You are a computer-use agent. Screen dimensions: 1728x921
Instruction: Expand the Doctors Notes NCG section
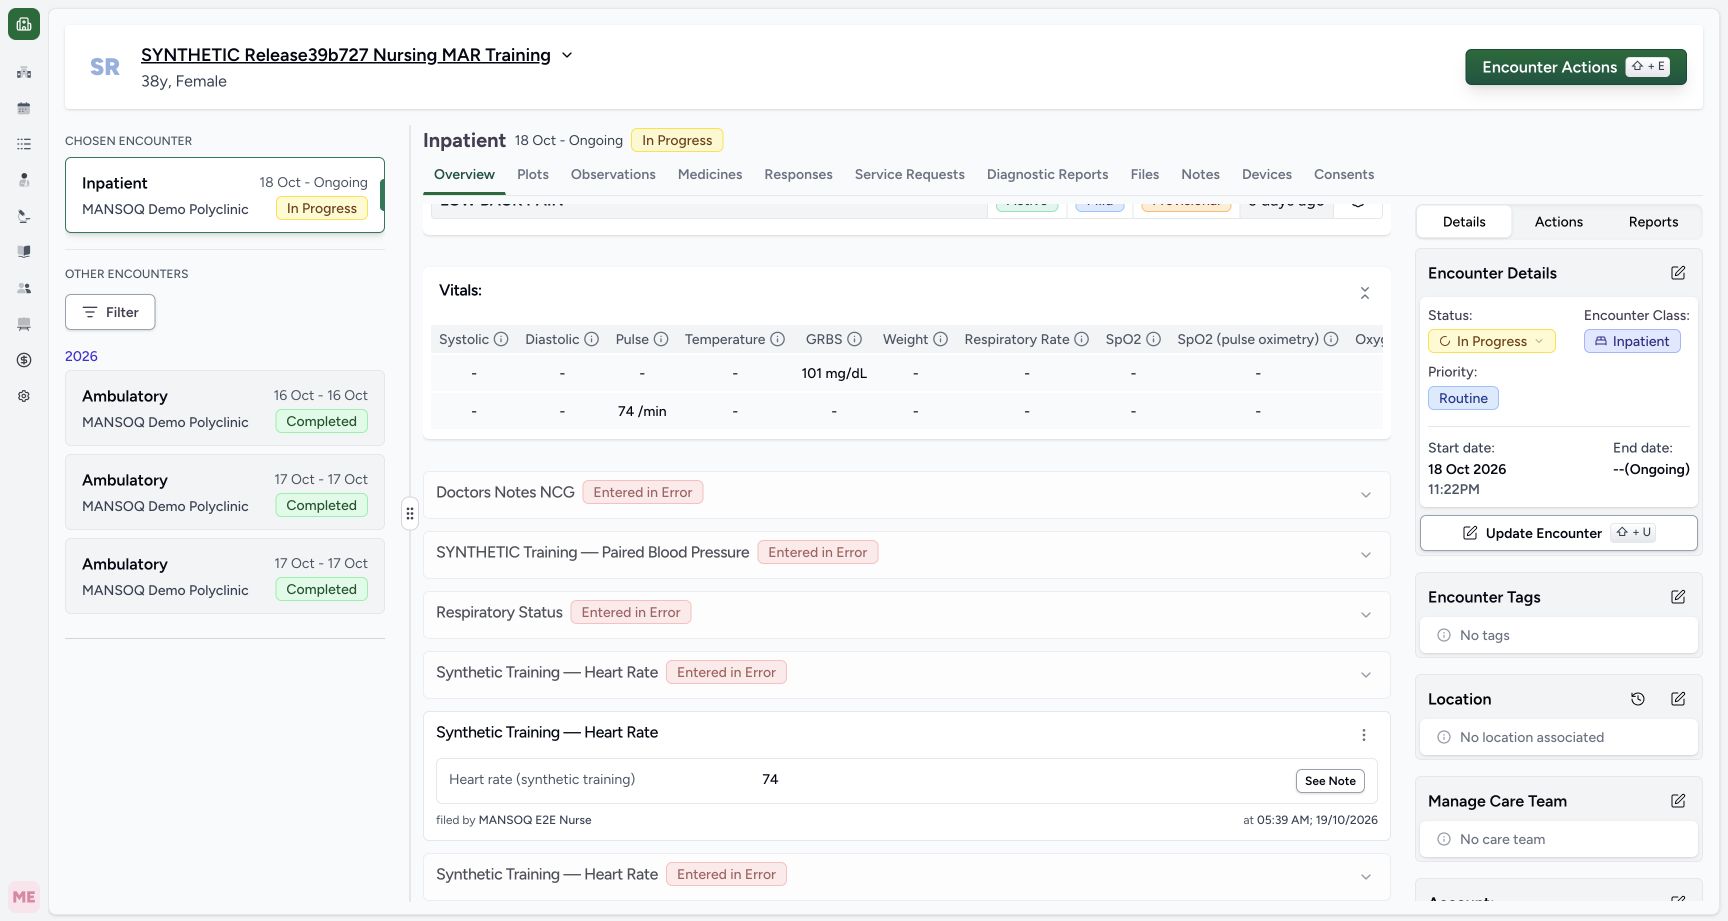coord(1365,495)
